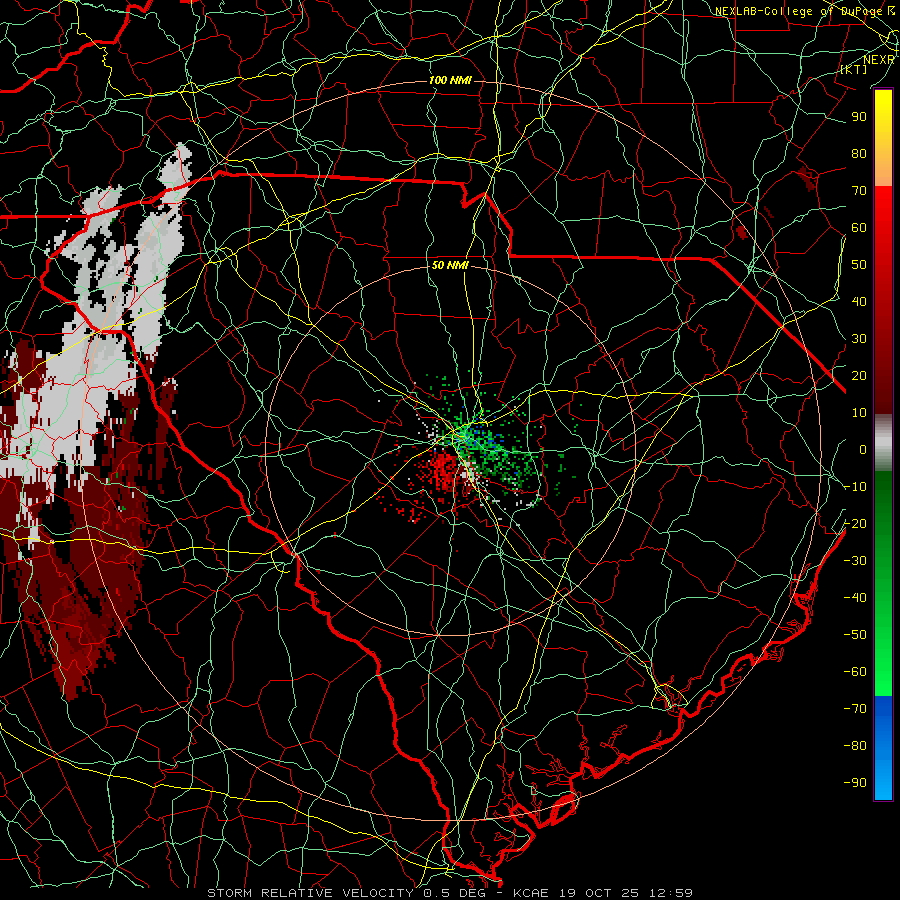The image size is (900, 900).
Task: Select the -10 value on velocity scale
Action: (x=855, y=487)
